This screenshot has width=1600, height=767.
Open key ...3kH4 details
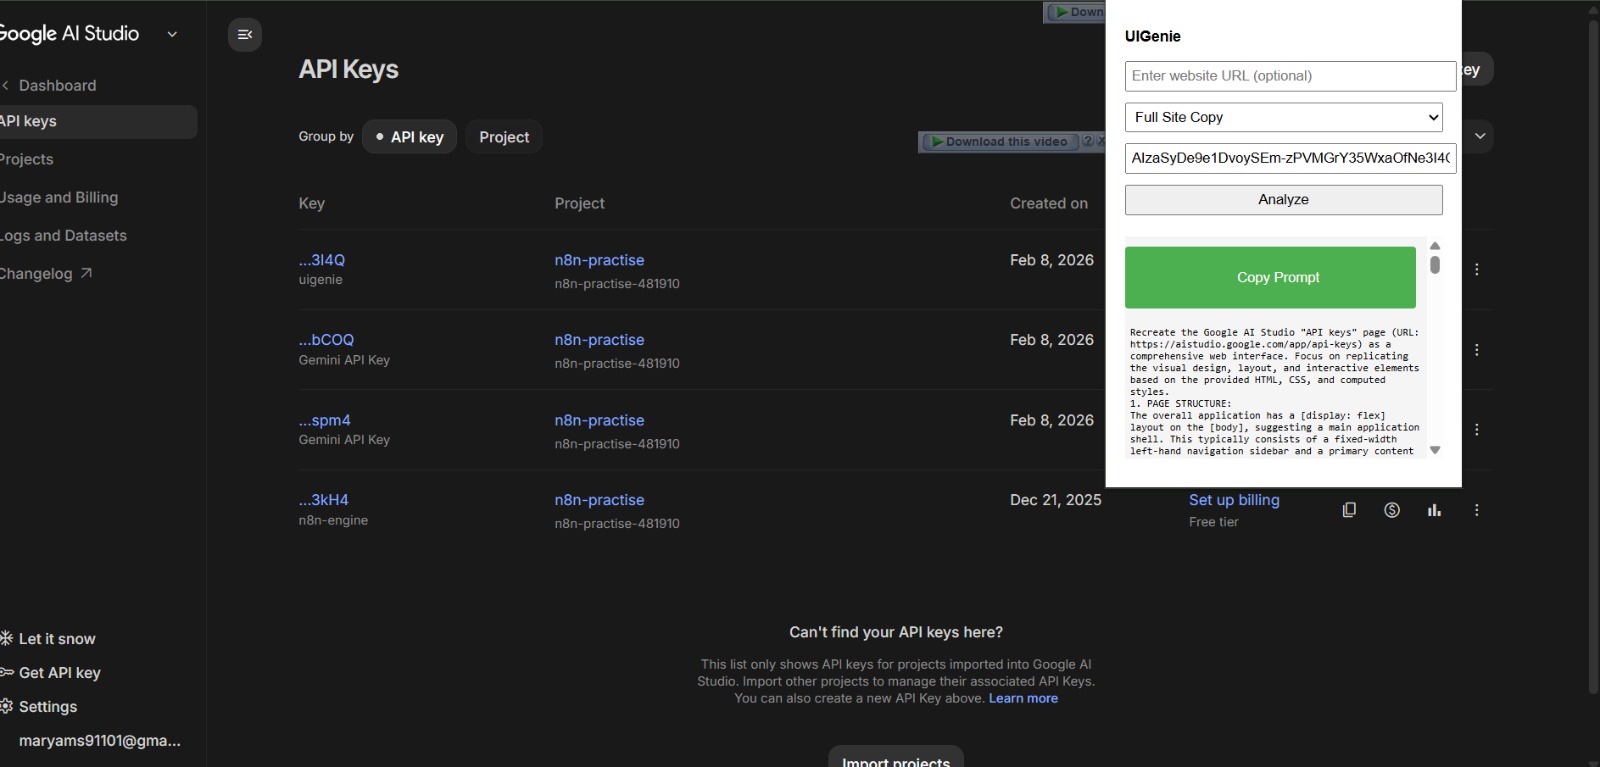(324, 500)
